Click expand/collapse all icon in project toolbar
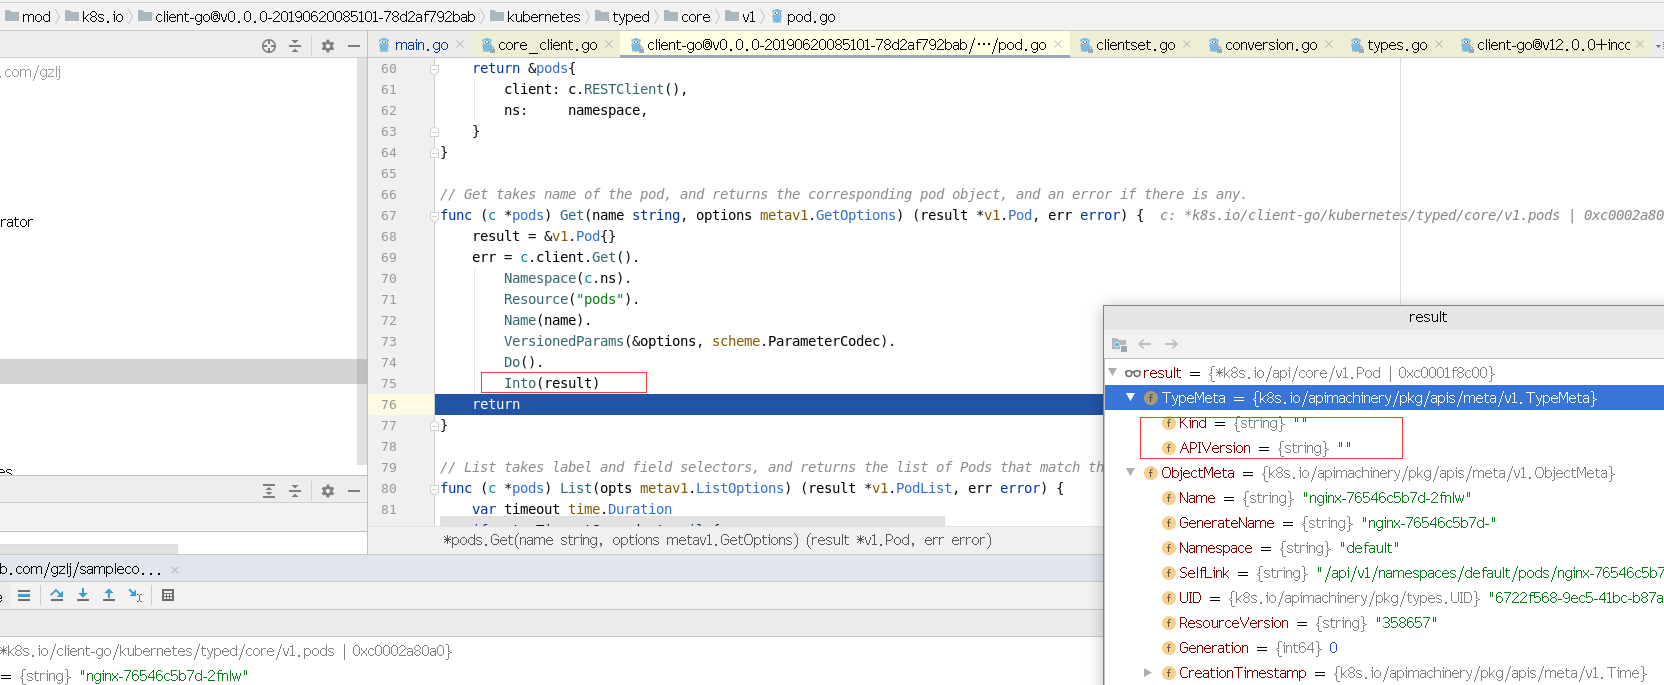Viewport: 1664px width, 685px height. [295, 46]
